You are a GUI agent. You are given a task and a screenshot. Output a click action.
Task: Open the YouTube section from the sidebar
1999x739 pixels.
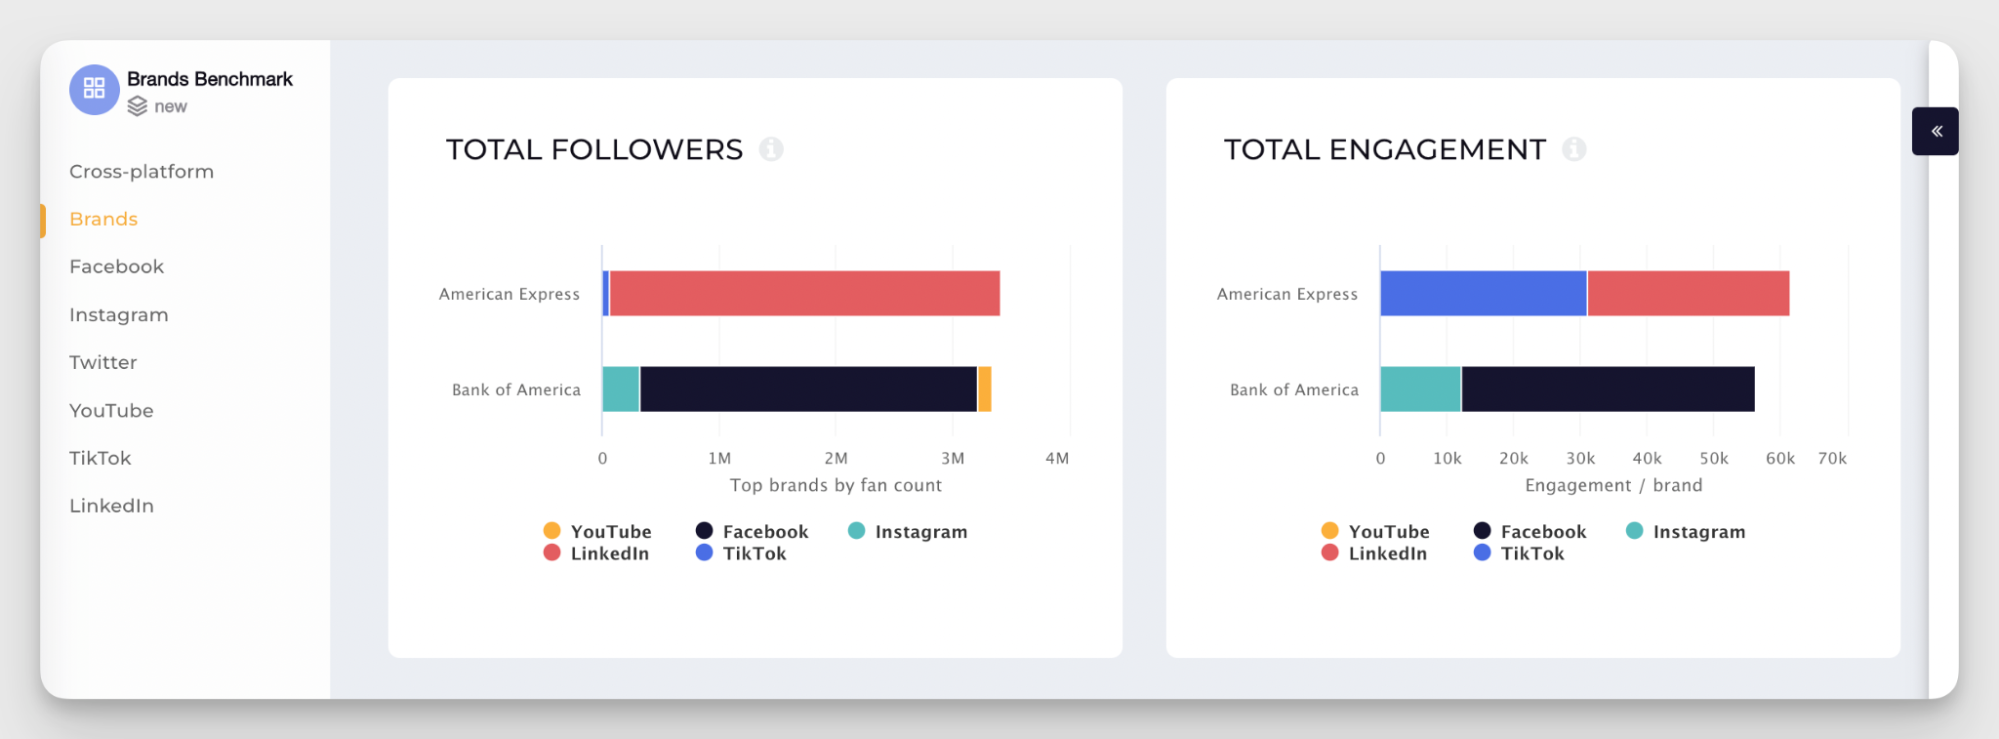point(110,410)
